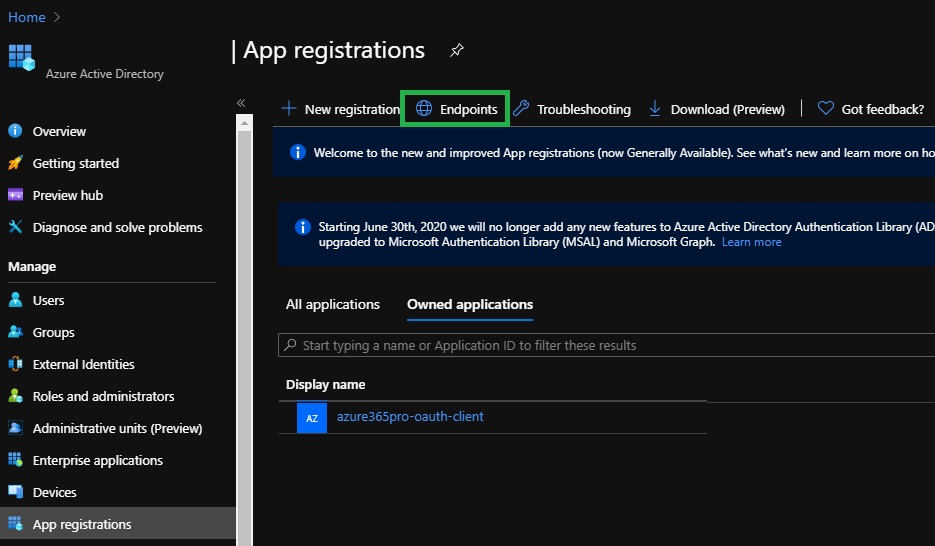This screenshot has height=546, width=935.
Task: Click the Display name column header
Action: point(326,384)
